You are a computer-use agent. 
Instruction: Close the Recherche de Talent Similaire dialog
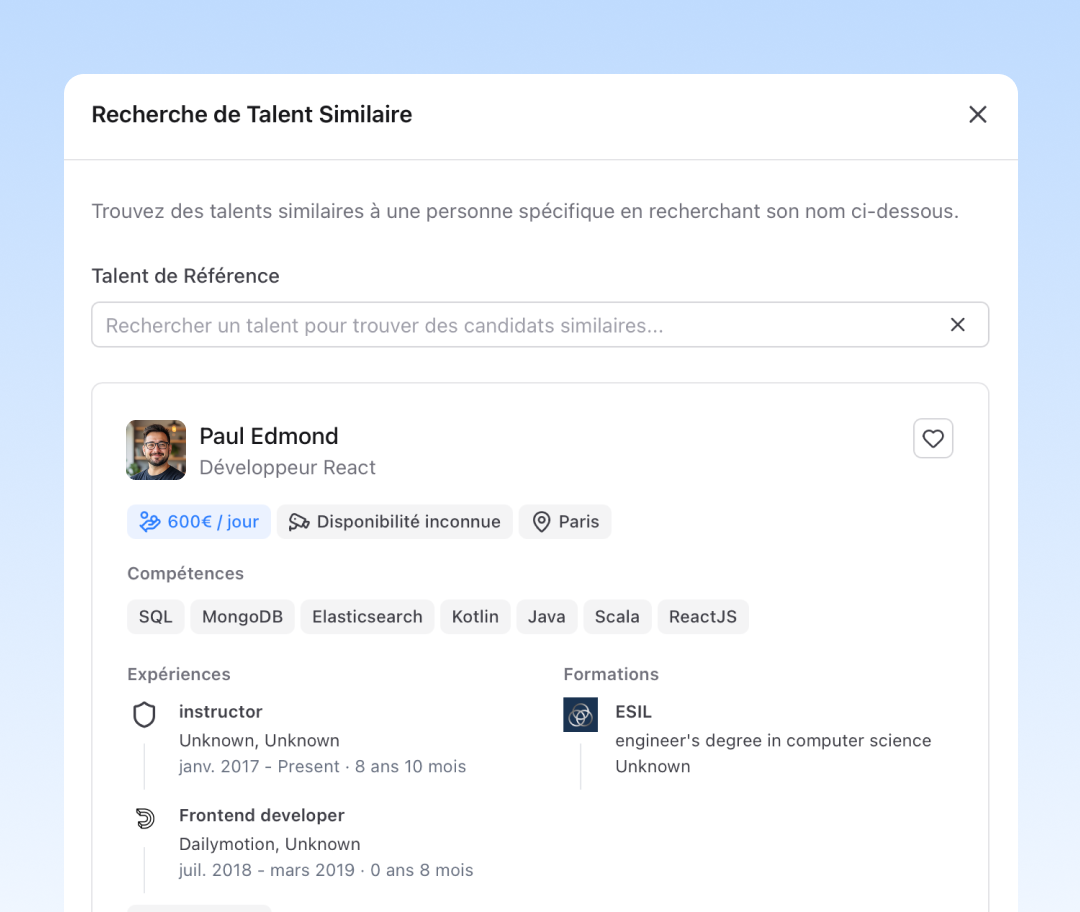click(978, 115)
